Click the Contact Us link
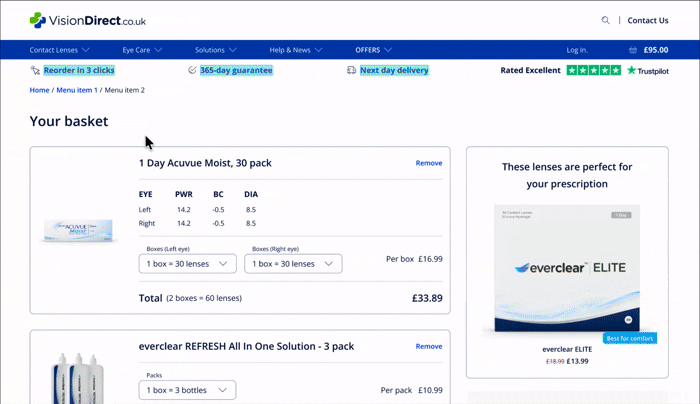 [647, 20]
